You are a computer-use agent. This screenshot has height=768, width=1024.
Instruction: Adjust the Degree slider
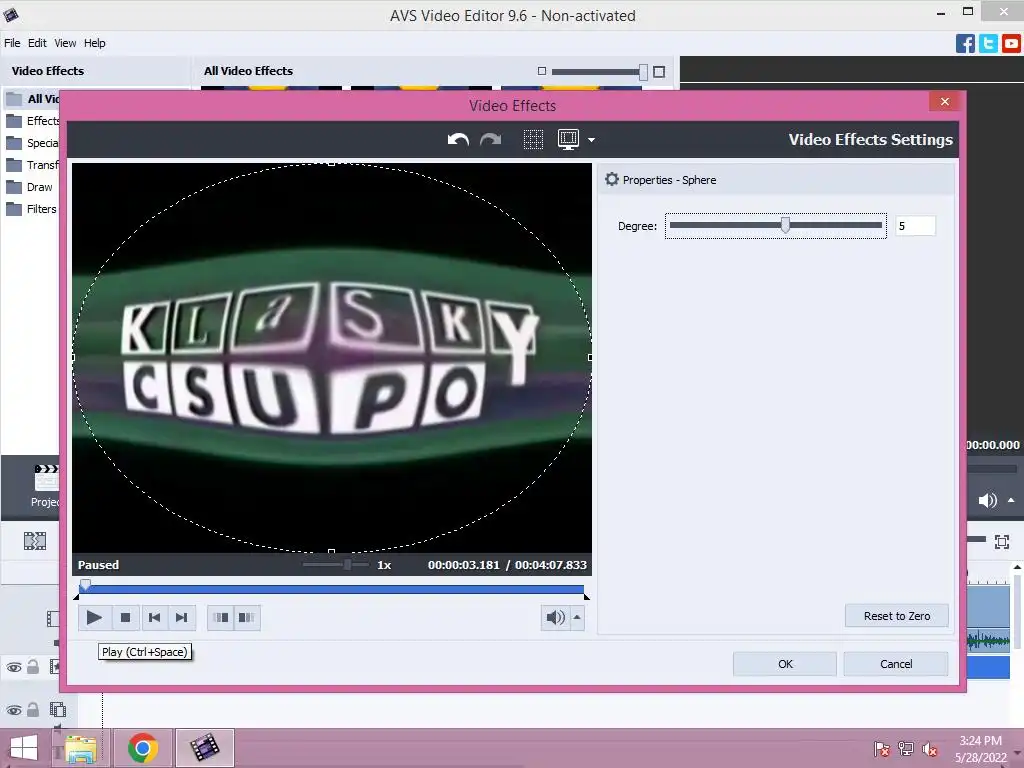(776, 226)
